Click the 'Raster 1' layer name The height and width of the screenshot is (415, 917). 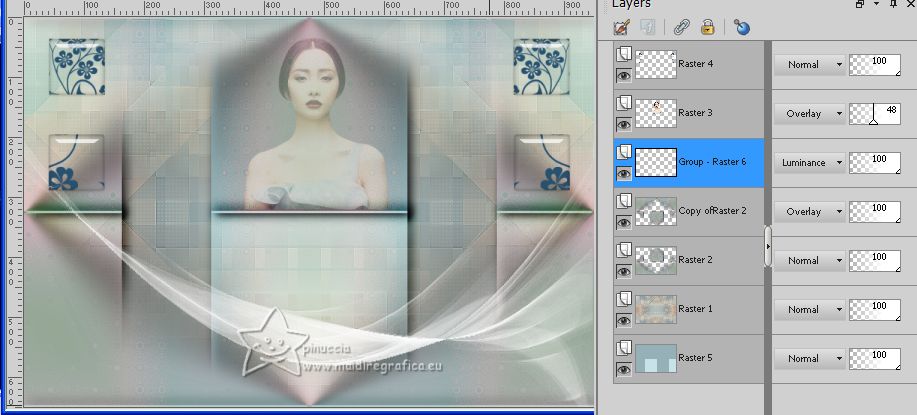pyautogui.click(x=695, y=309)
